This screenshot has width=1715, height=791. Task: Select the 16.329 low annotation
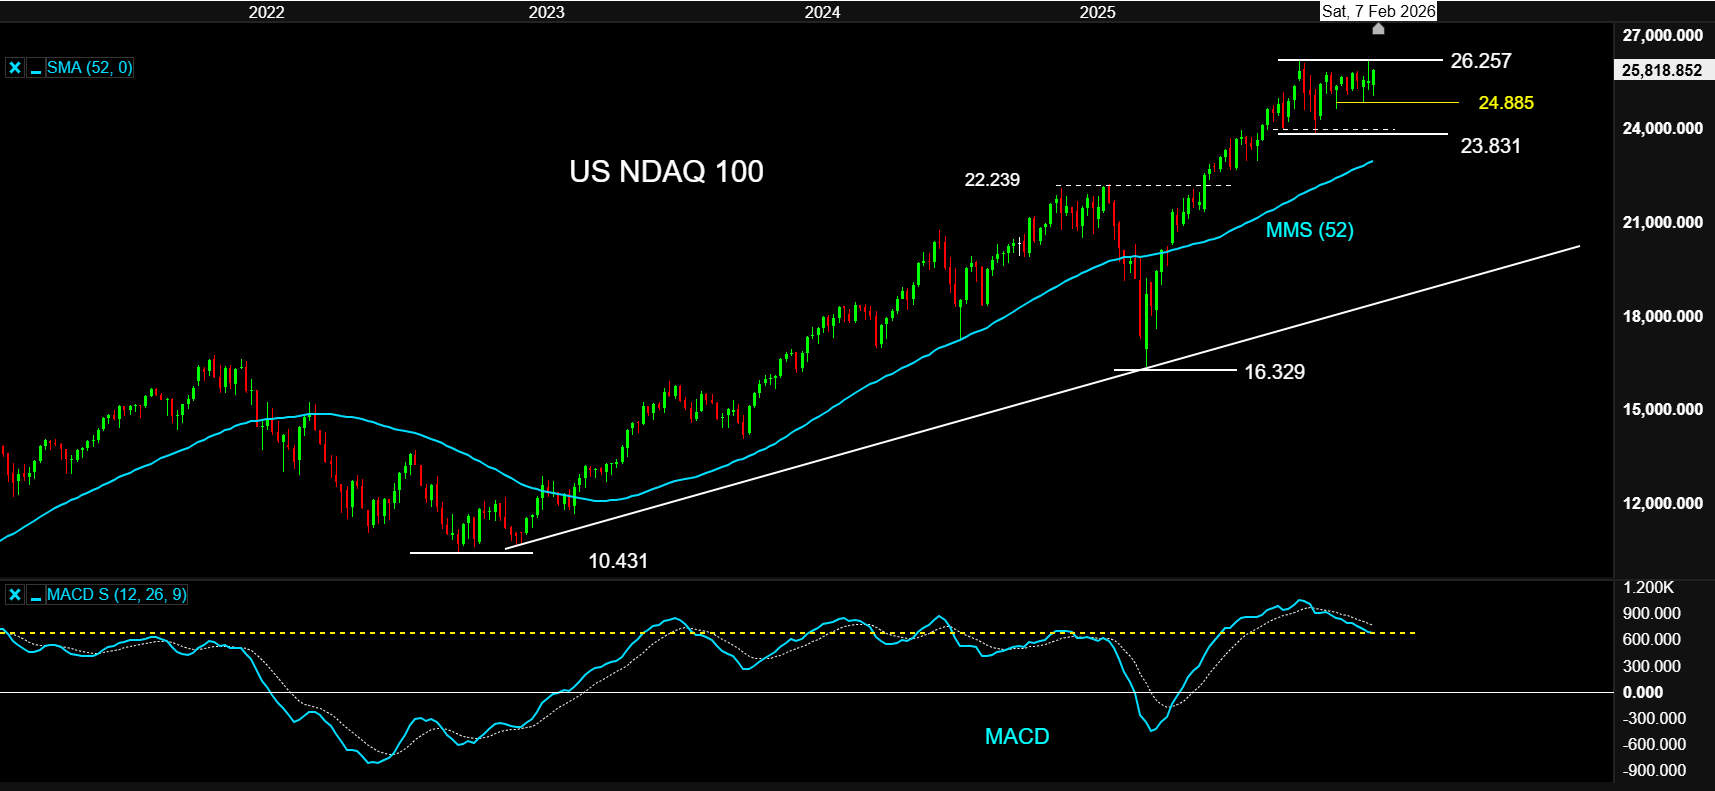click(1274, 372)
